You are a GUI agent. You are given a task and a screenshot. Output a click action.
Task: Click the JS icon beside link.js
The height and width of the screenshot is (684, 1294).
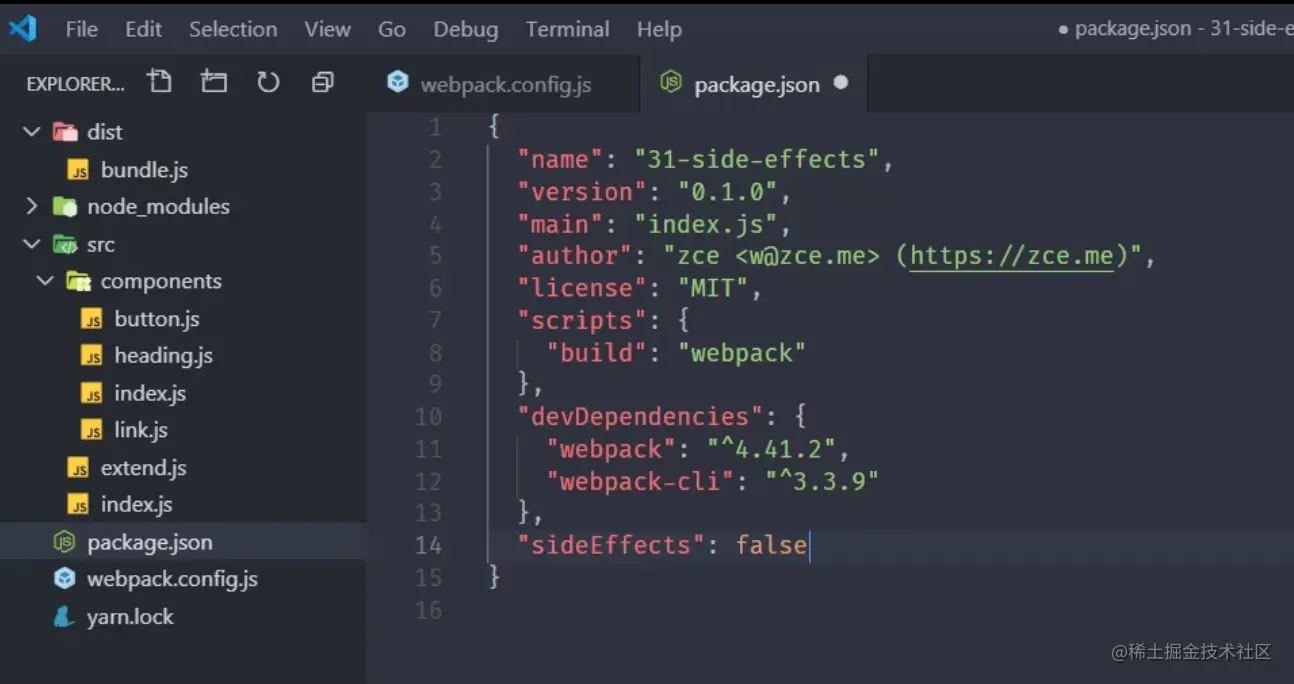92,431
